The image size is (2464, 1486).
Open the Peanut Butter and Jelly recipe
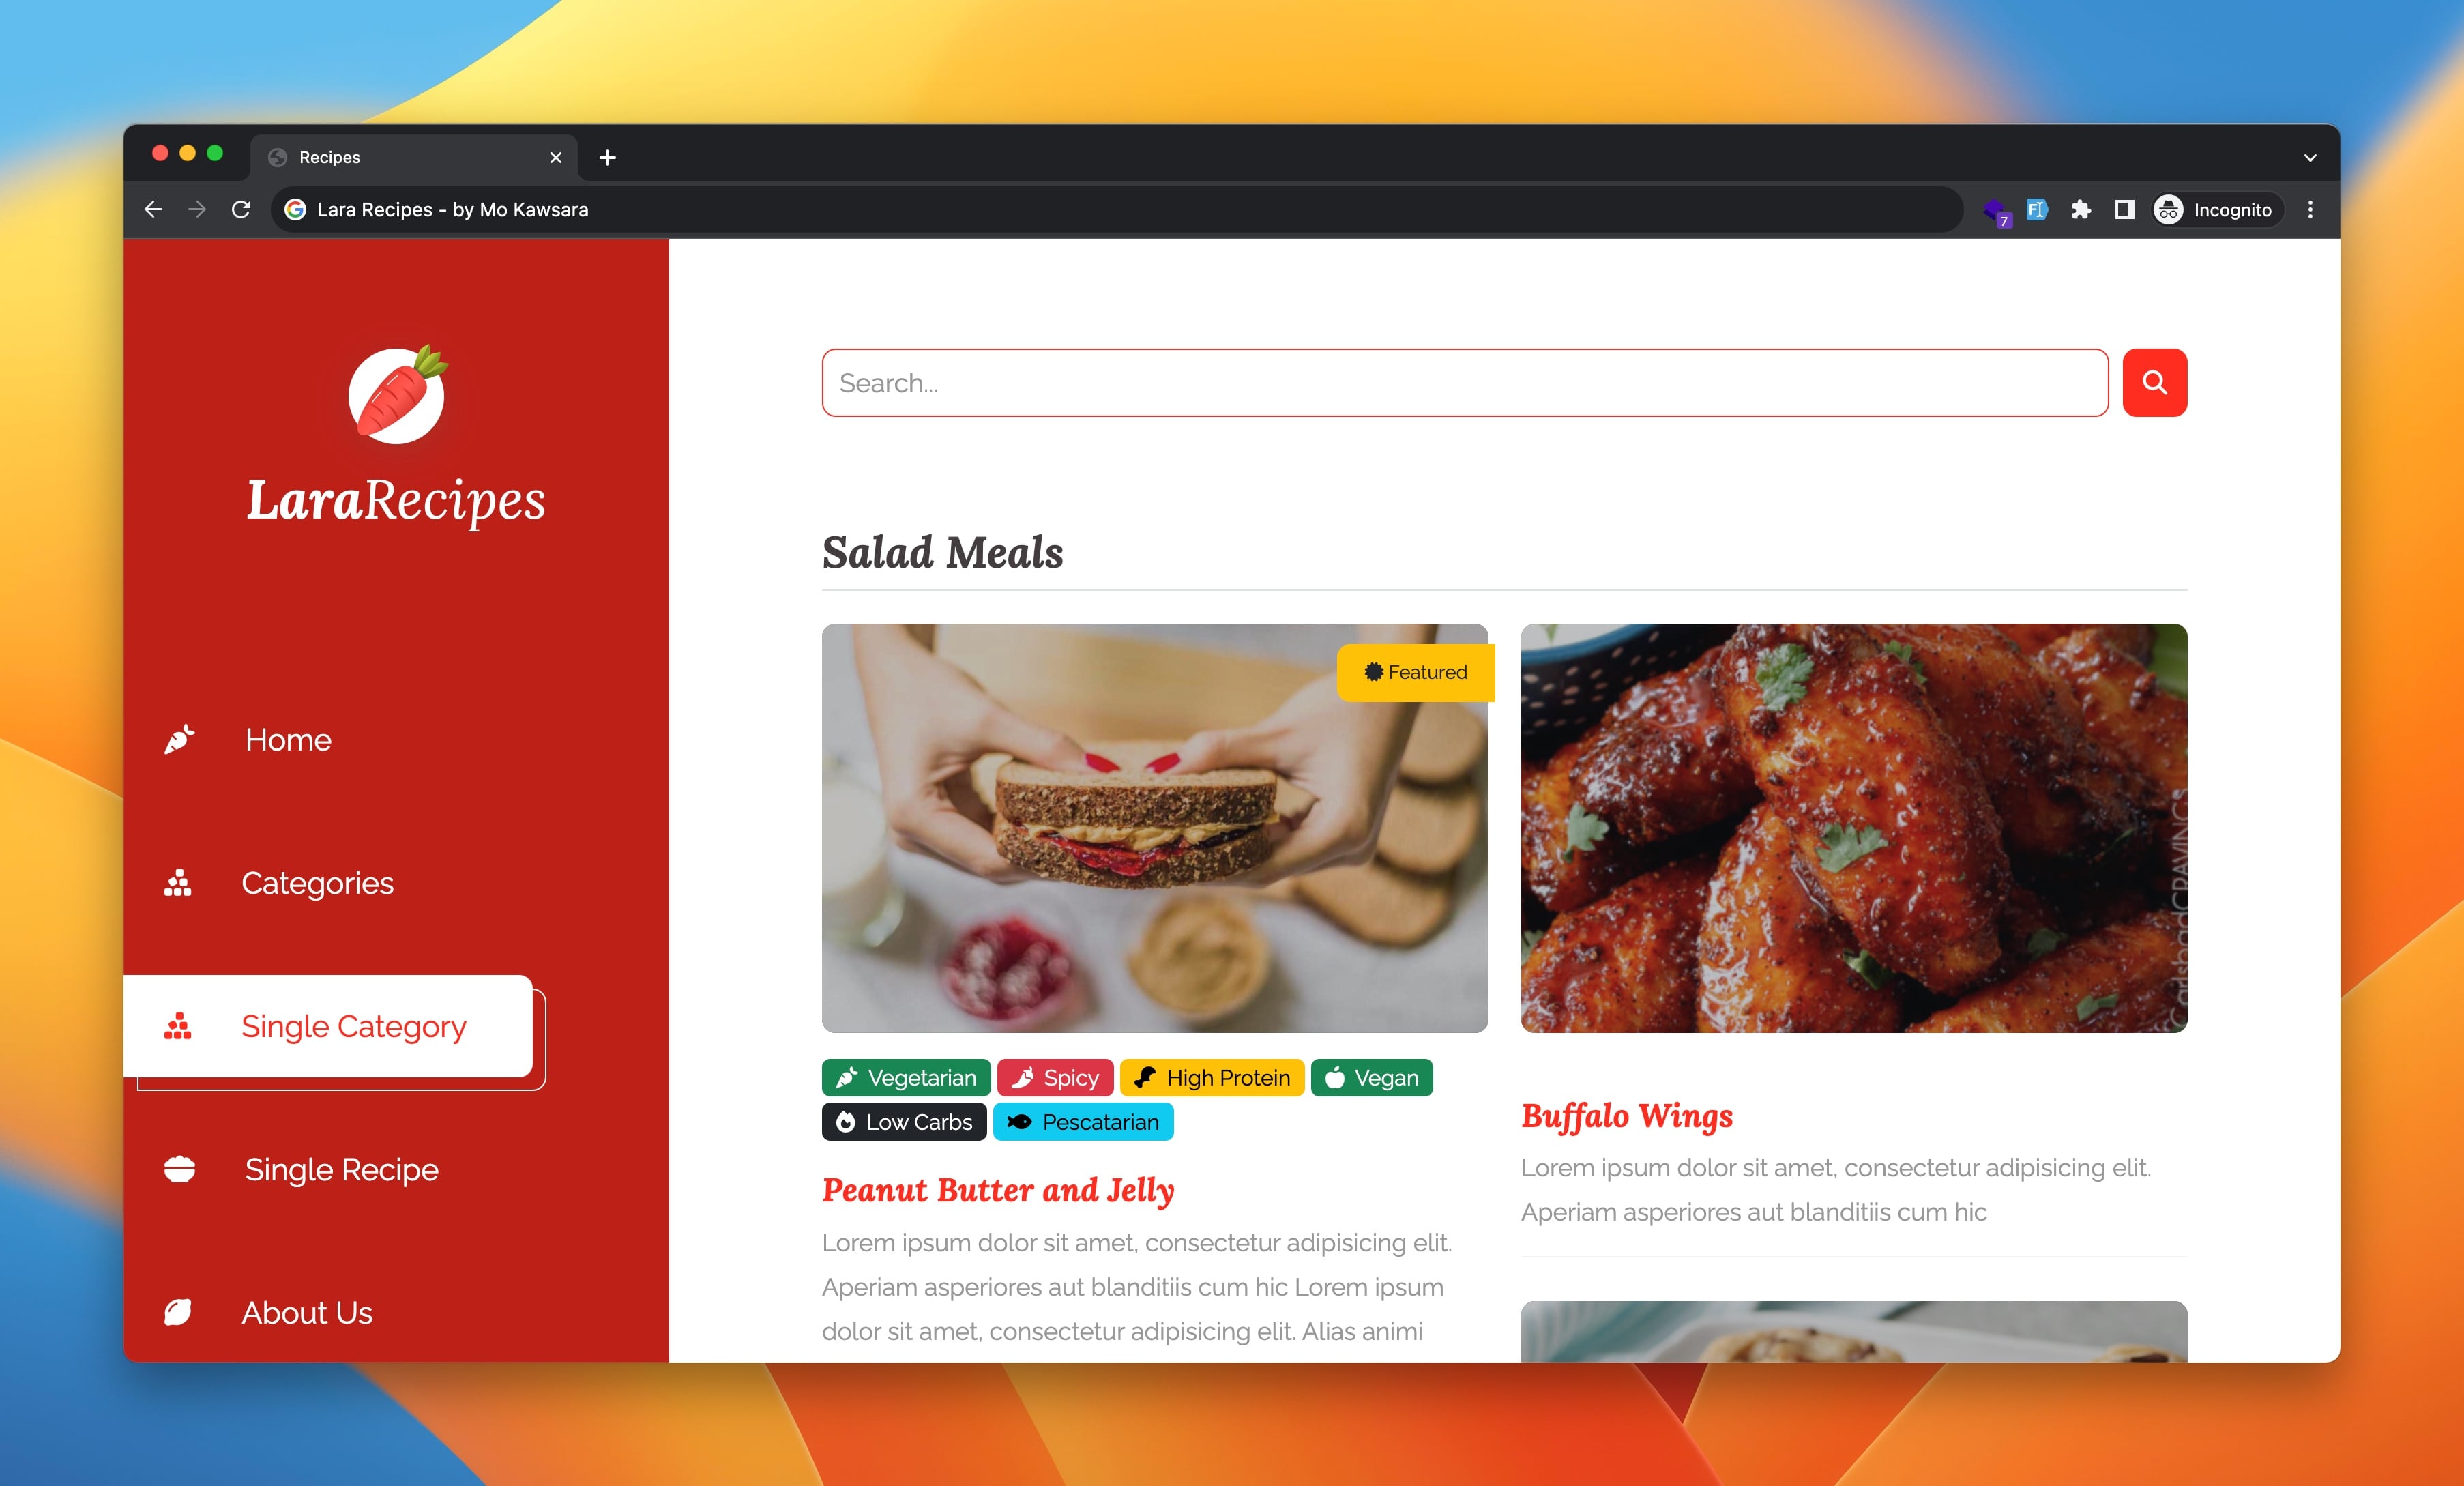tap(999, 1190)
